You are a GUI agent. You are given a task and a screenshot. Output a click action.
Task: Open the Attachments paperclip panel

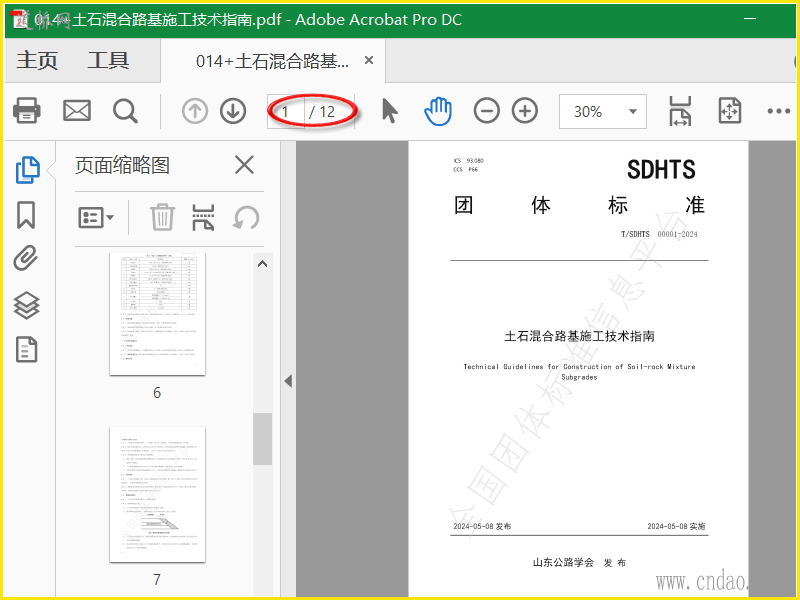pos(26,258)
